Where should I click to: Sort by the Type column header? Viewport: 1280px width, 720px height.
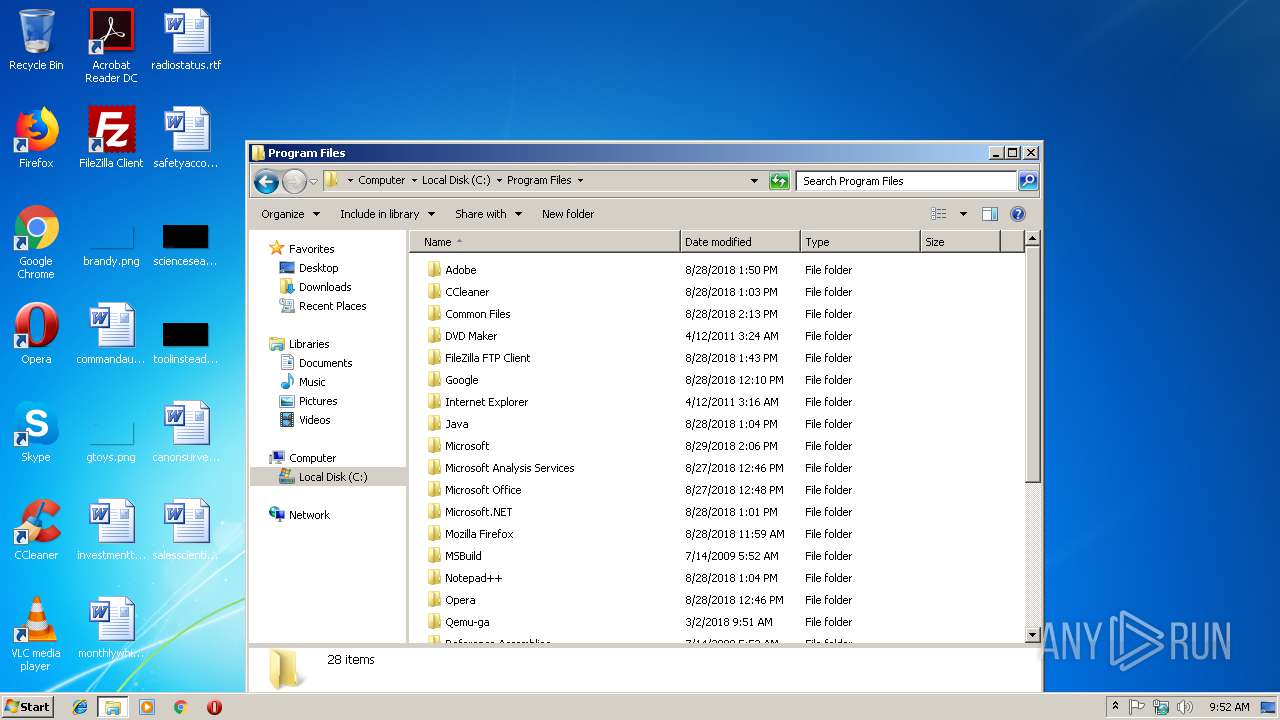click(860, 242)
